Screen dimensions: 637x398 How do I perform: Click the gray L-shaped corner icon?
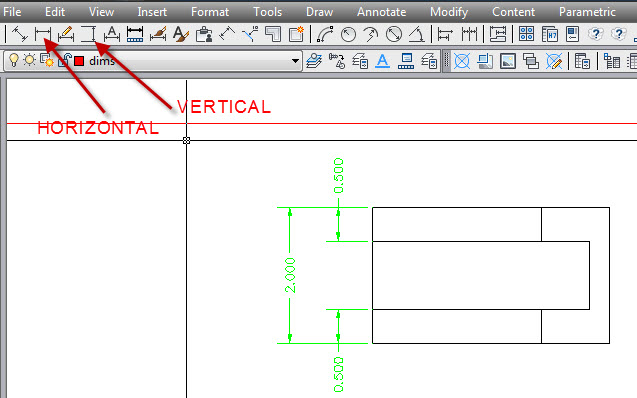pyautogui.click(x=273, y=34)
